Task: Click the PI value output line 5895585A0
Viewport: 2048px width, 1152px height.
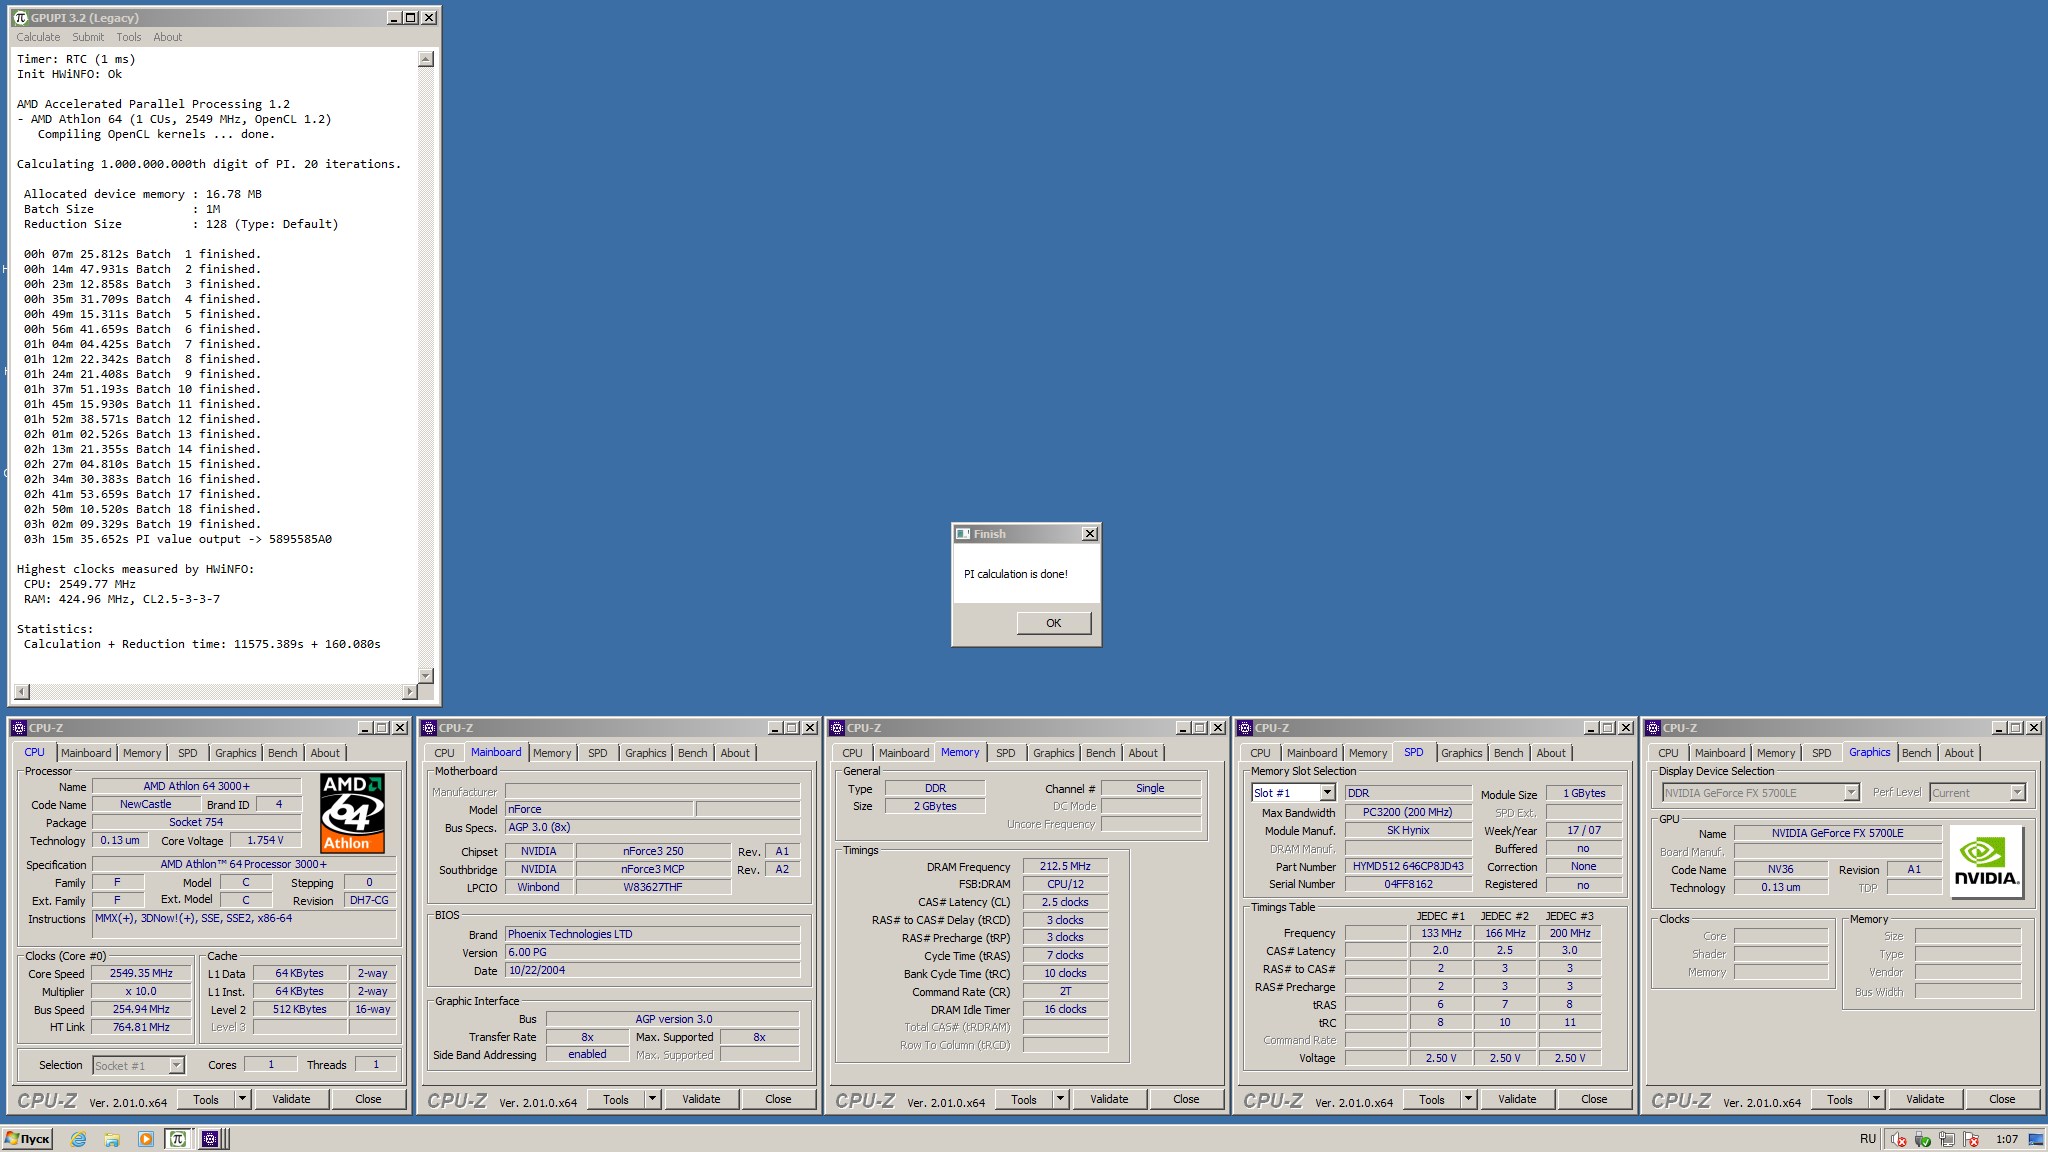Action: point(178,539)
